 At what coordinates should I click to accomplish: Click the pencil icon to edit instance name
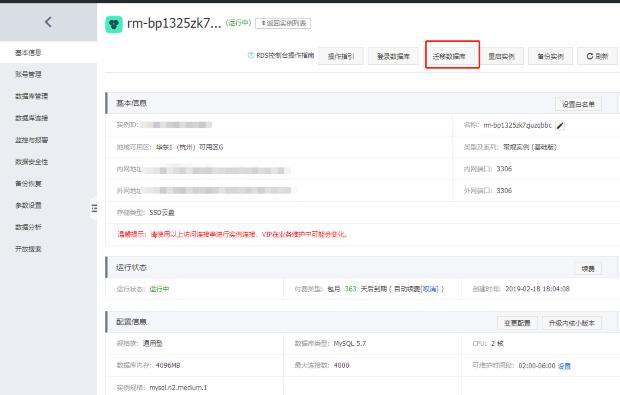coord(560,126)
